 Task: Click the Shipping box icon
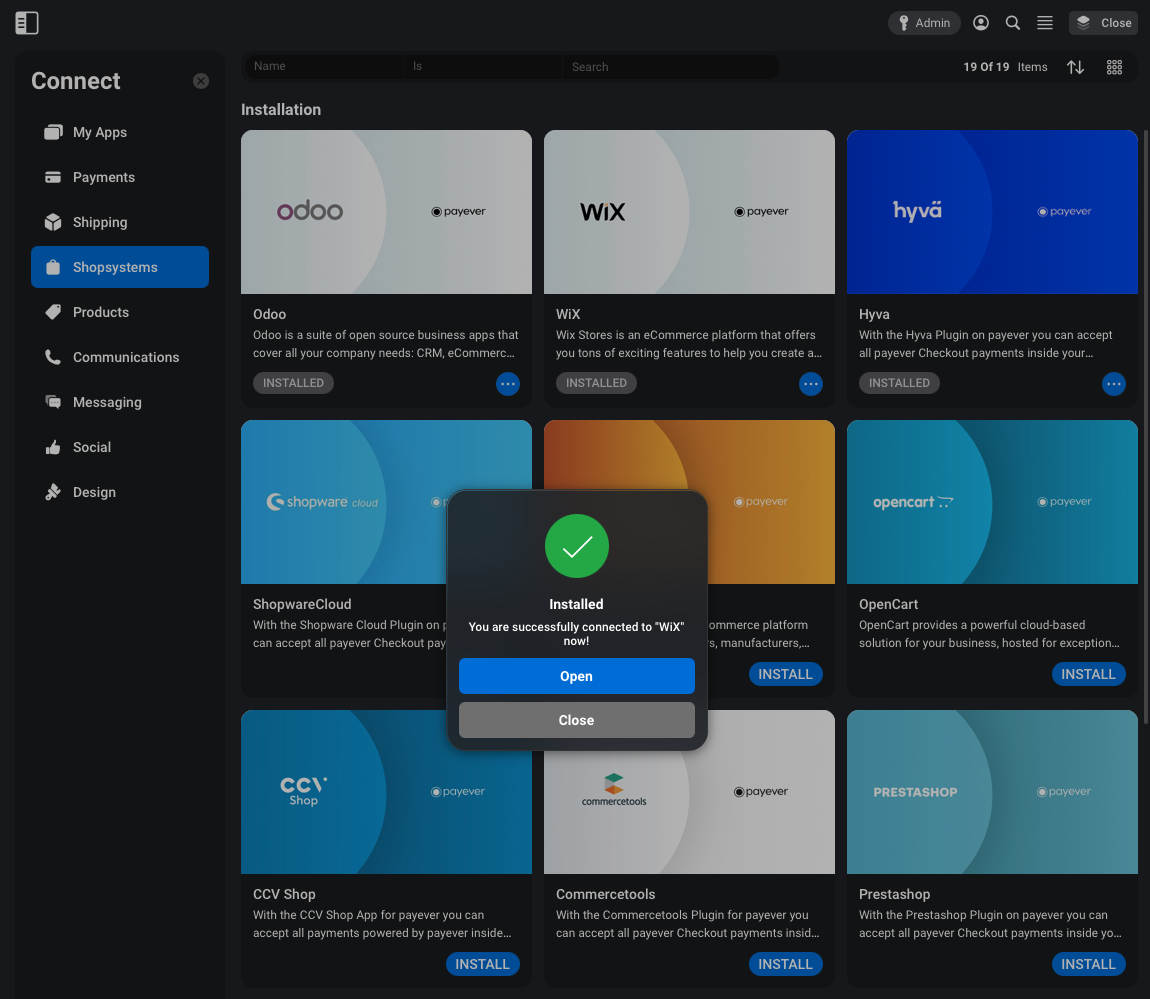click(x=53, y=222)
